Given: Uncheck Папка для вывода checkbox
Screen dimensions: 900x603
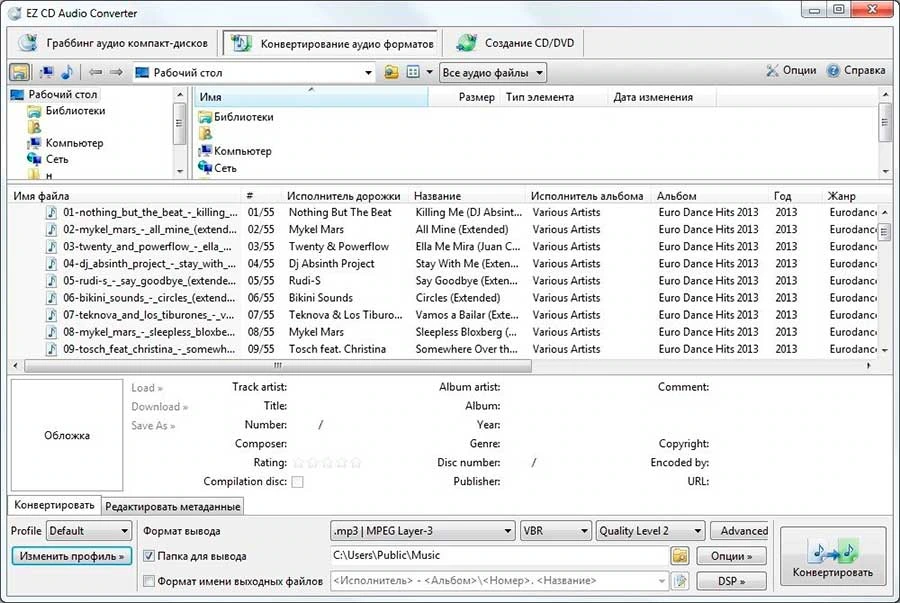Looking at the screenshot, I should 149,555.
